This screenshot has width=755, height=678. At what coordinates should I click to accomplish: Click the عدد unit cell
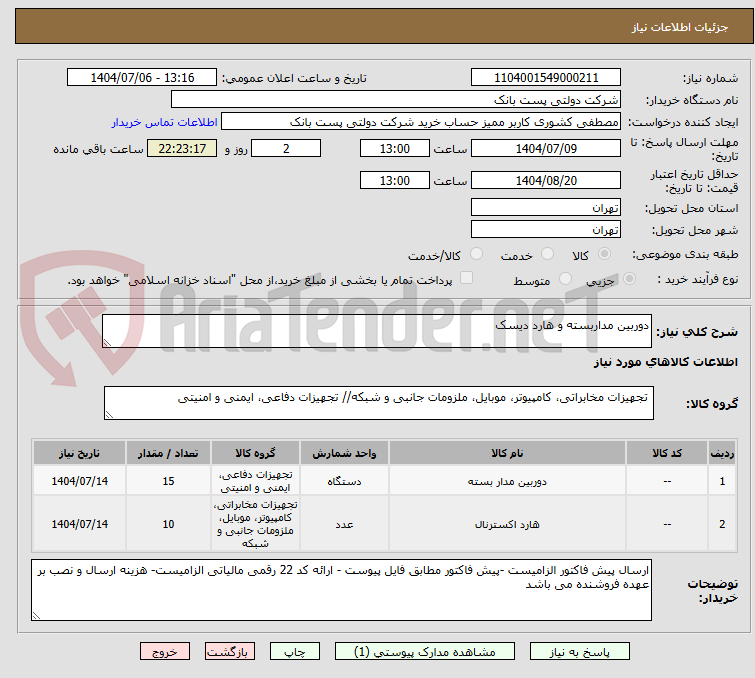click(x=344, y=524)
